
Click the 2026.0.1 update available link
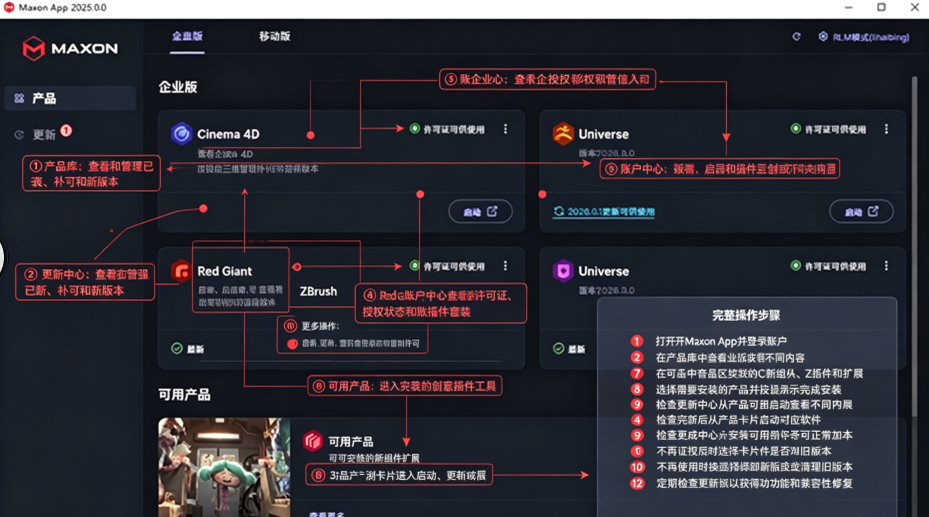[x=604, y=211]
